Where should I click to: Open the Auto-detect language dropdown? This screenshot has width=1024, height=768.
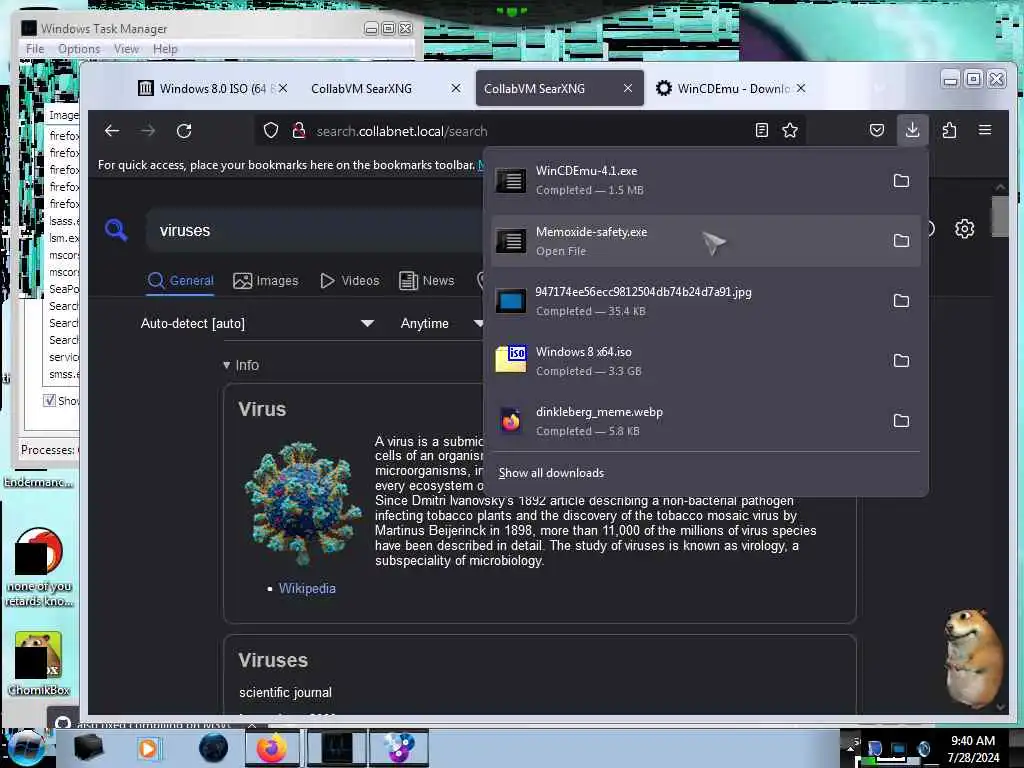point(257,323)
